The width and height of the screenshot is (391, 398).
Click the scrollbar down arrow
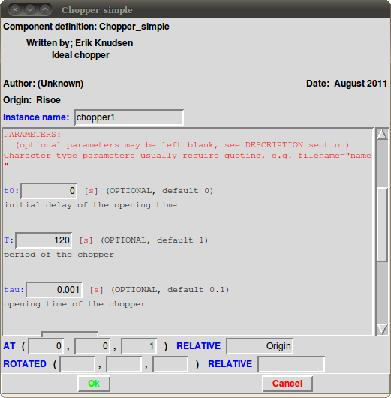(382, 329)
